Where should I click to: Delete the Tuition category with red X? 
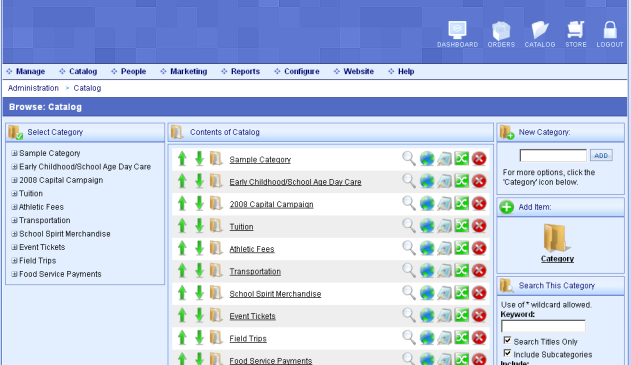479,226
